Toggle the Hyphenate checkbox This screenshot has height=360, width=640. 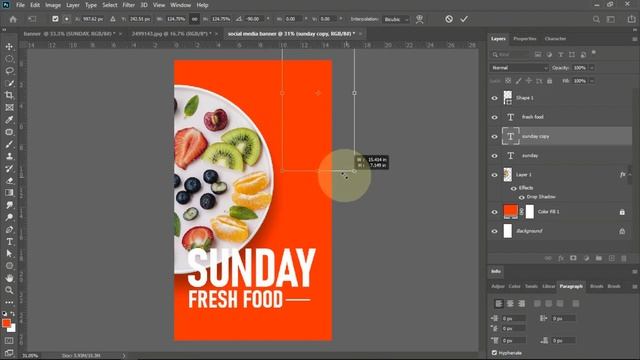click(x=494, y=353)
